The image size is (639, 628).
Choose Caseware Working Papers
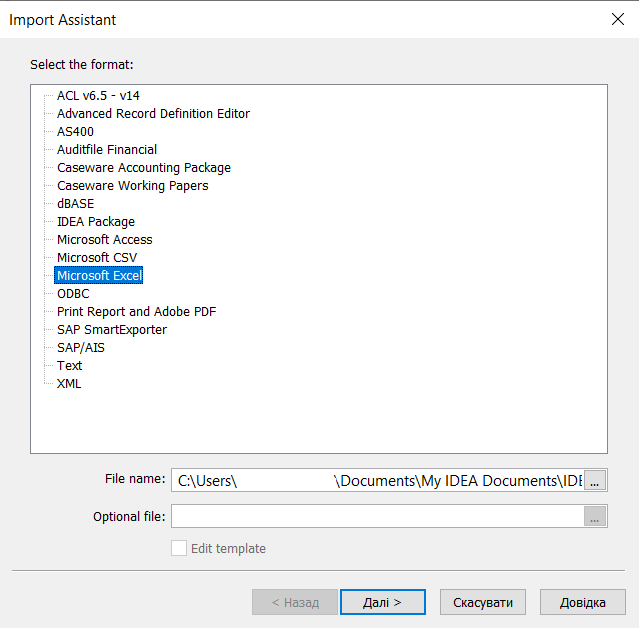tap(132, 185)
